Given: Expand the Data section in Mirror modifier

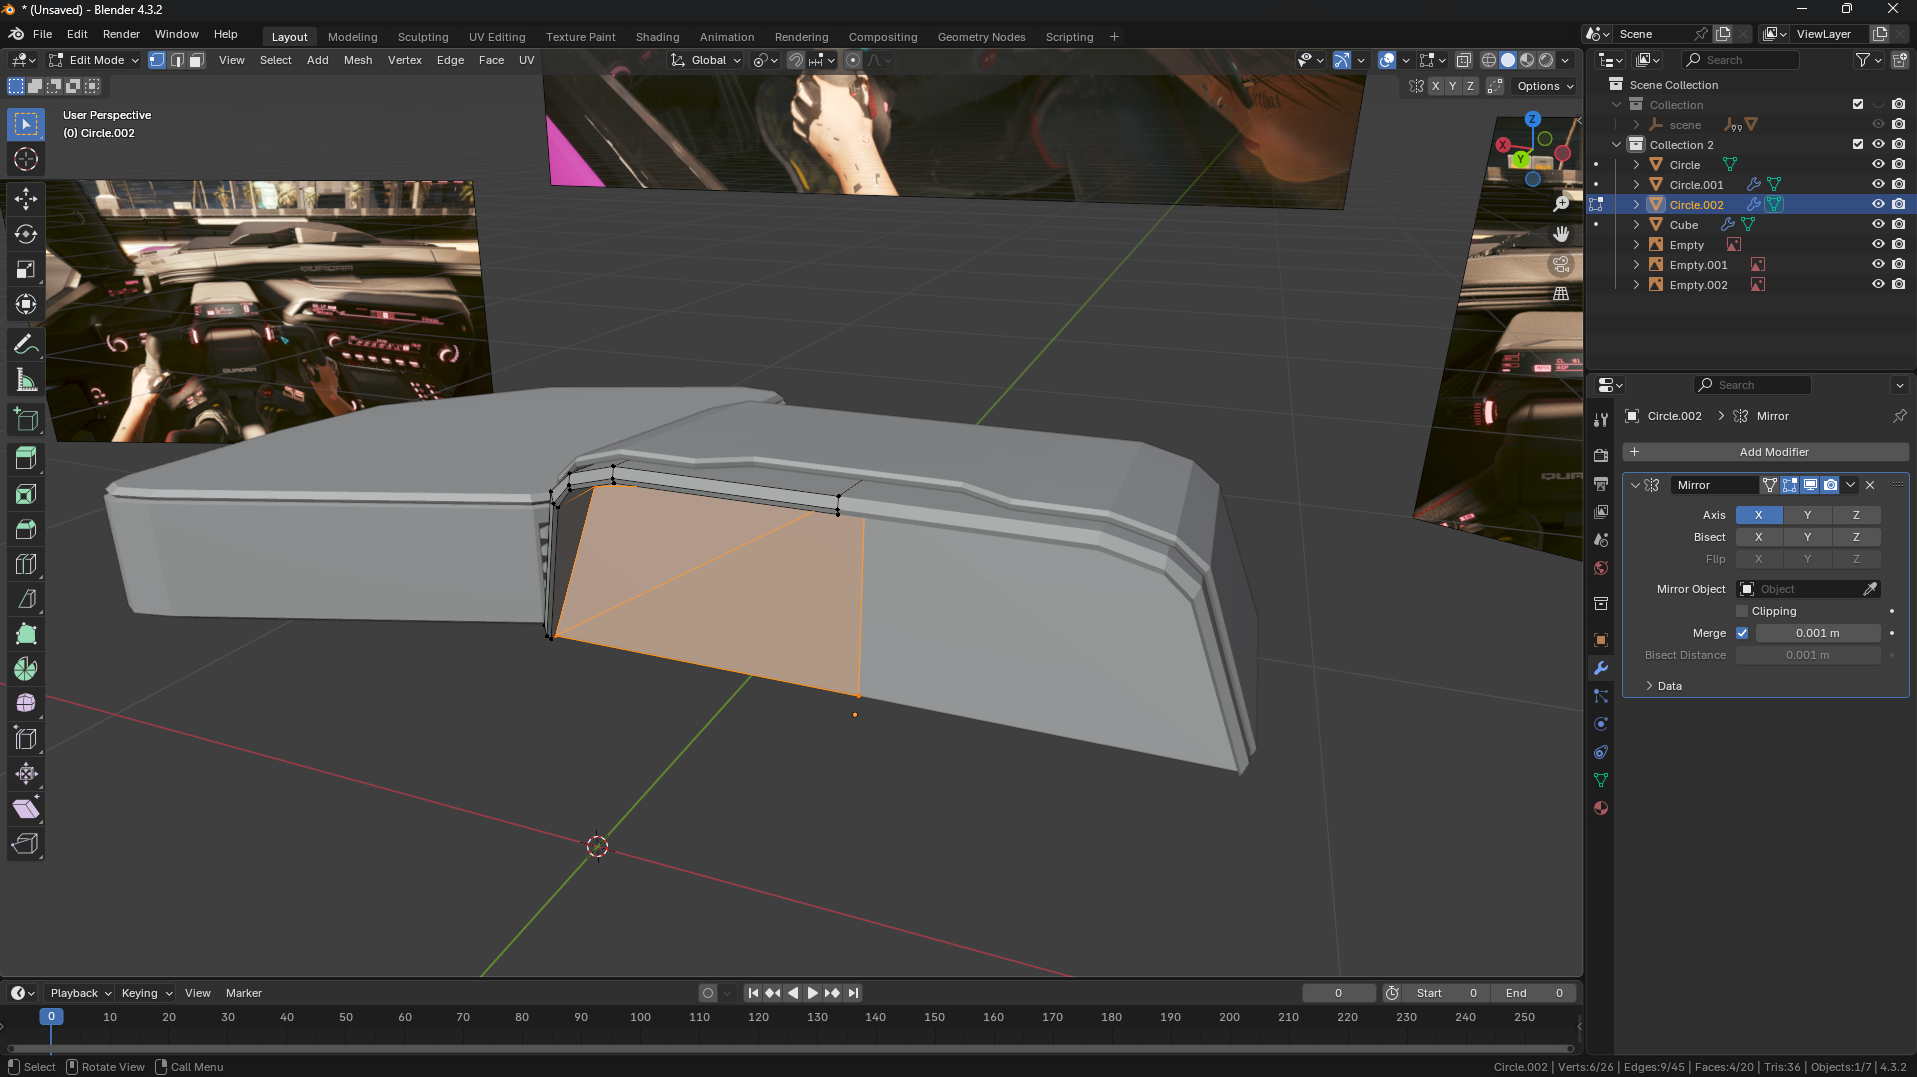Looking at the screenshot, I should [1669, 686].
